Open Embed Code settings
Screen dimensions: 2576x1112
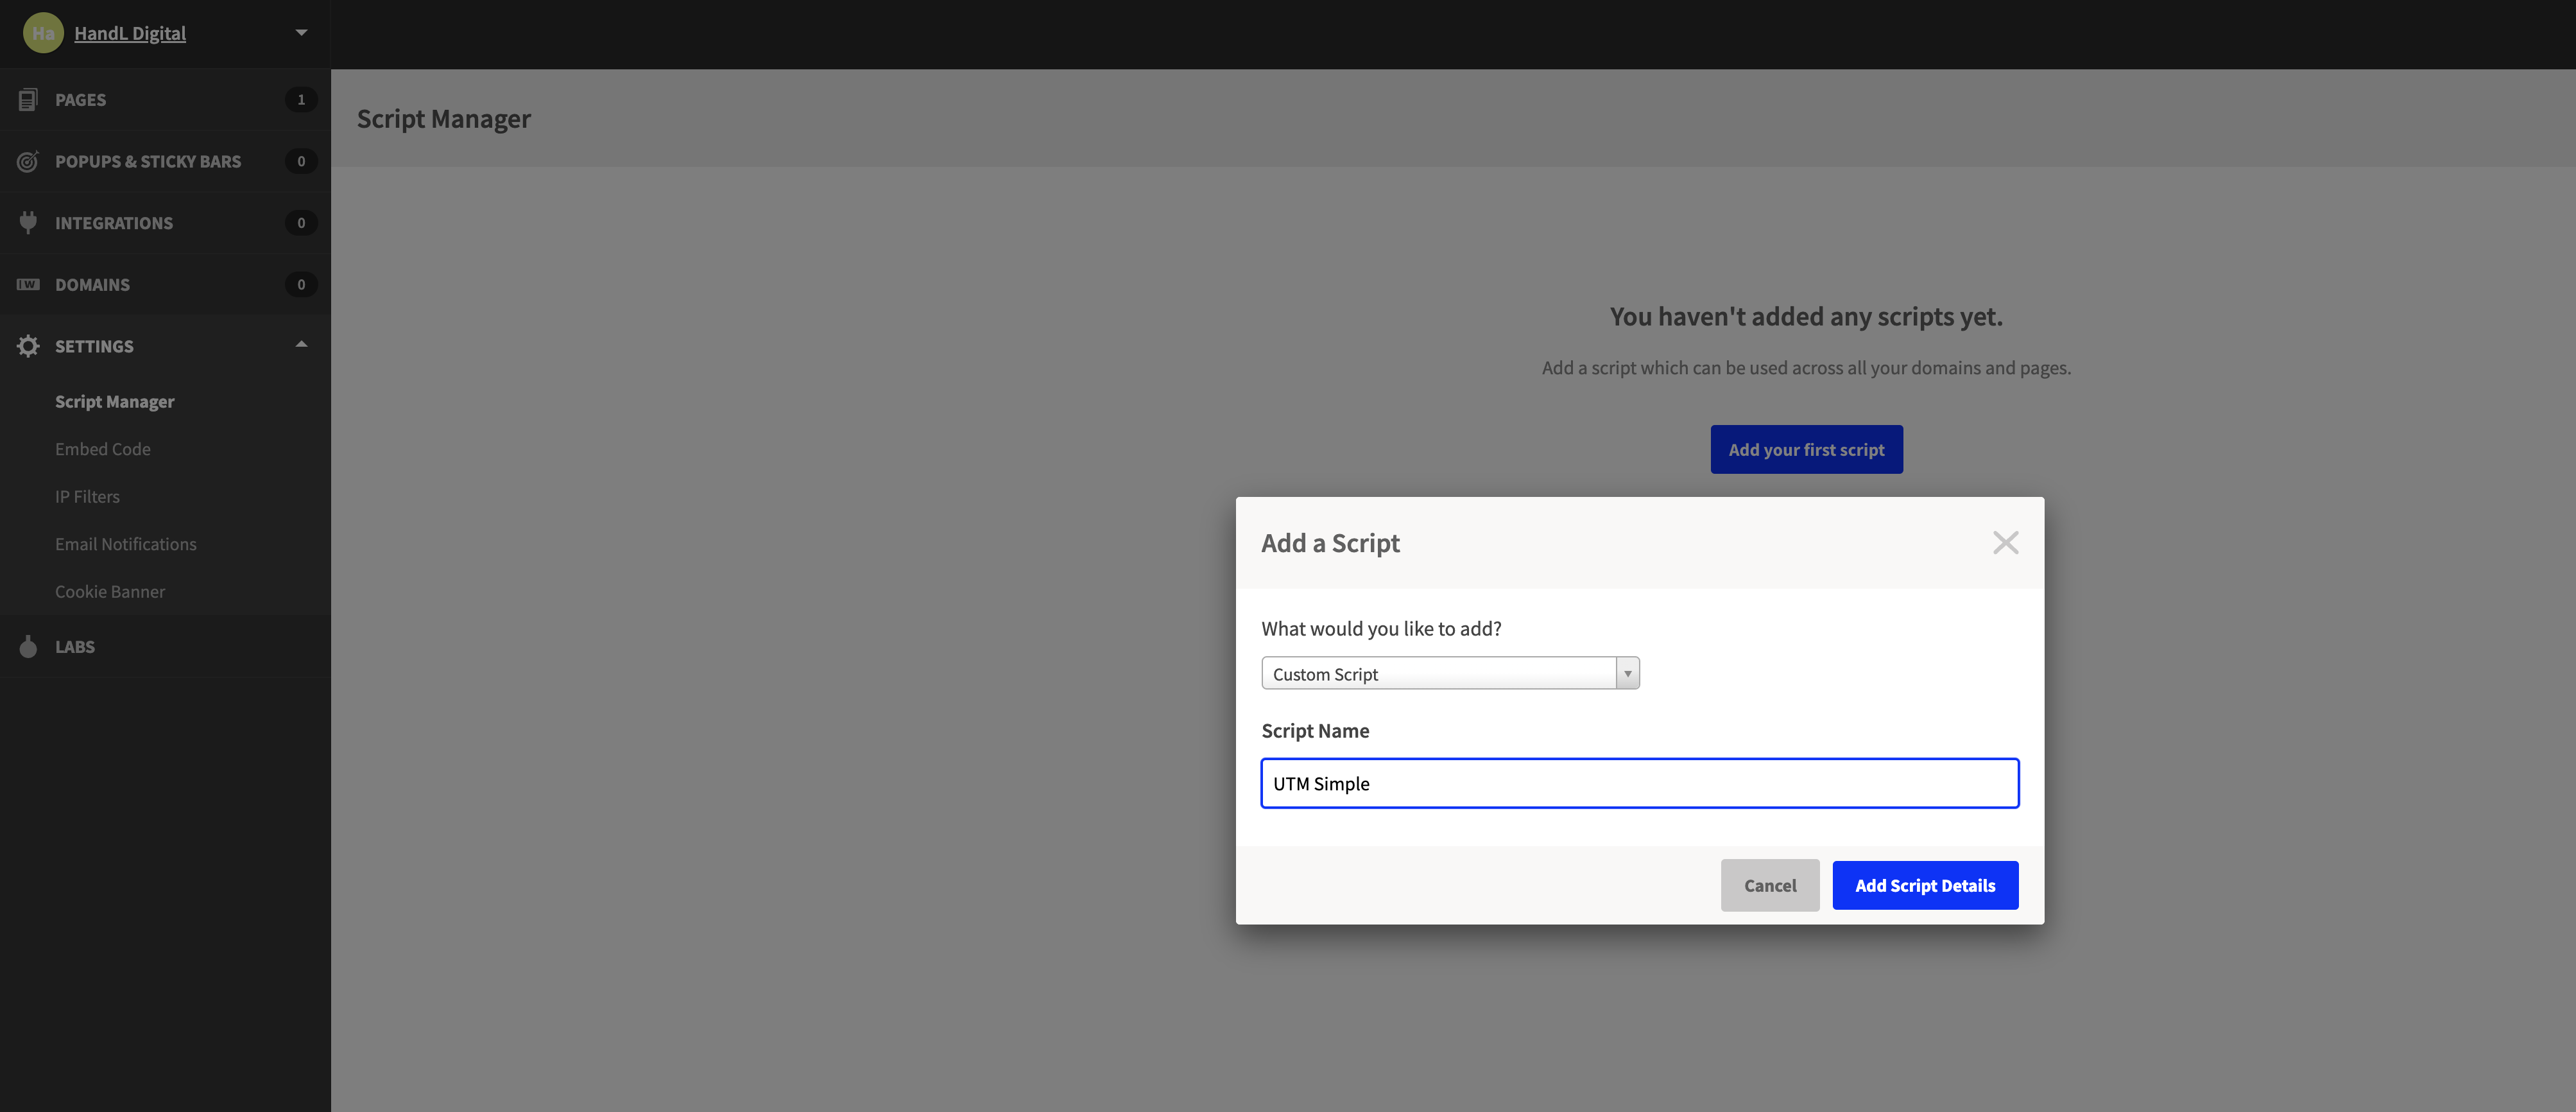click(x=103, y=449)
